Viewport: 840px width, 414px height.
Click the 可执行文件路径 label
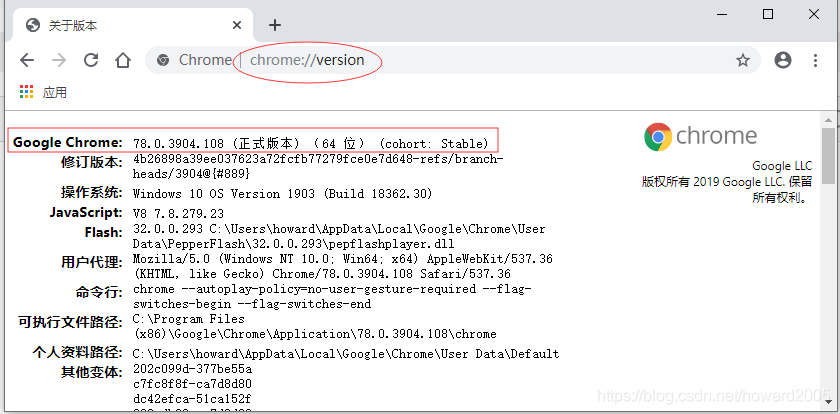(70, 322)
